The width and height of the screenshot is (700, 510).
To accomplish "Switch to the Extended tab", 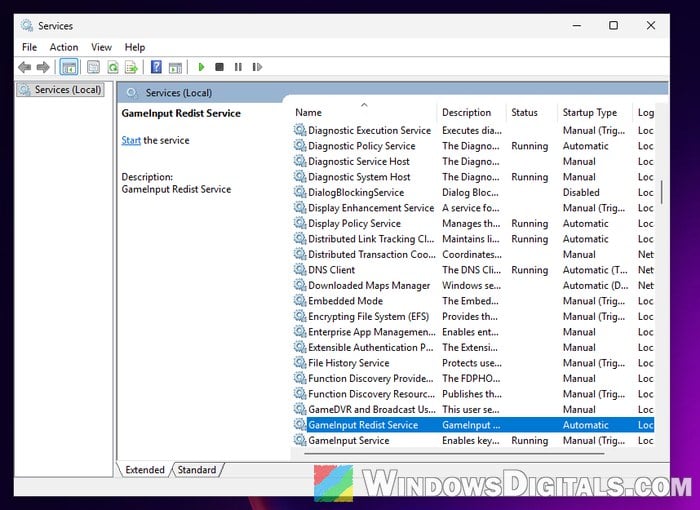I will click(145, 470).
